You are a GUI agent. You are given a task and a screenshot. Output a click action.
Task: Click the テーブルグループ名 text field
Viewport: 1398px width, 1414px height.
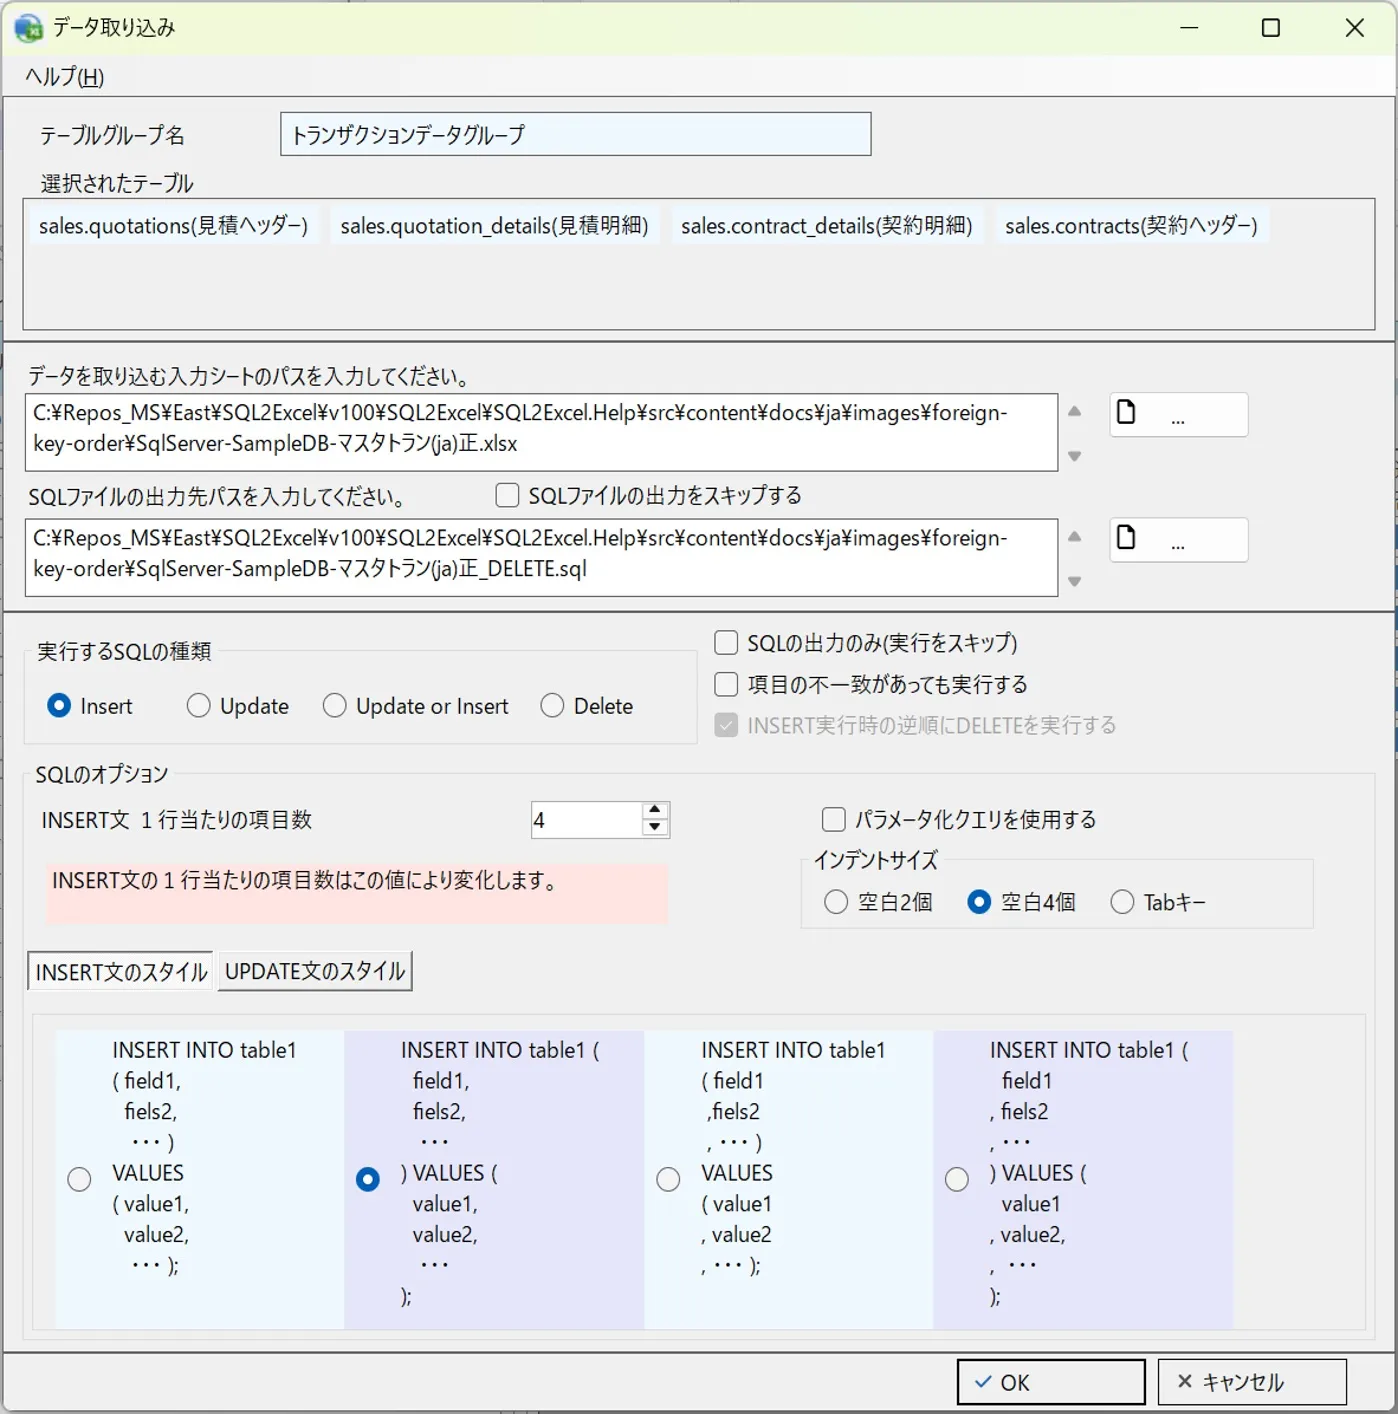tap(575, 134)
